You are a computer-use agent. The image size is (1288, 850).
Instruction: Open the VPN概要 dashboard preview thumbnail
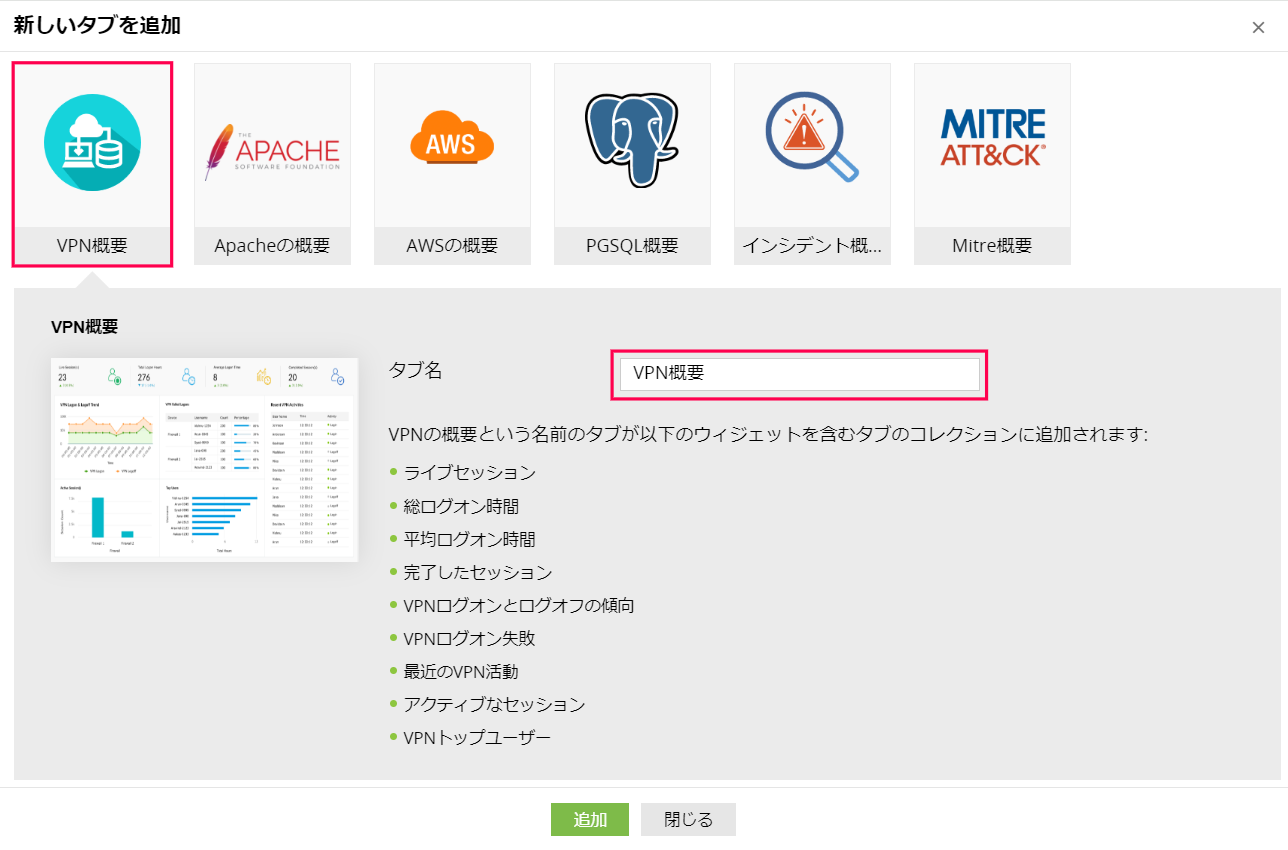pyautogui.click(x=204, y=460)
